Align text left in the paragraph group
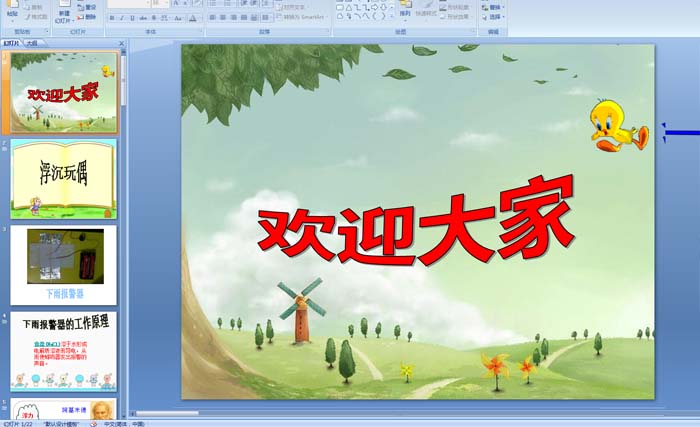Viewport: 700px width, 427px height. coord(212,17)
